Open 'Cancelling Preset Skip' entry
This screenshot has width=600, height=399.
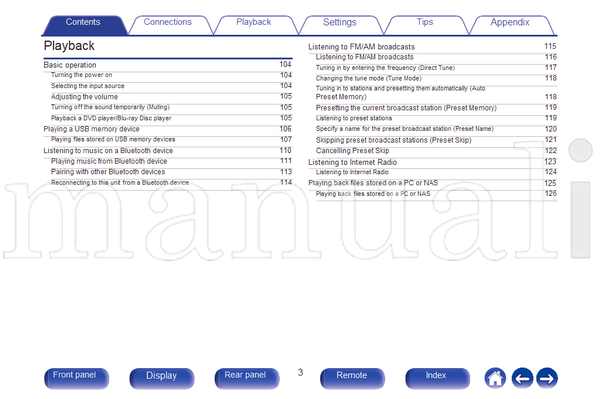coord(436,151)
